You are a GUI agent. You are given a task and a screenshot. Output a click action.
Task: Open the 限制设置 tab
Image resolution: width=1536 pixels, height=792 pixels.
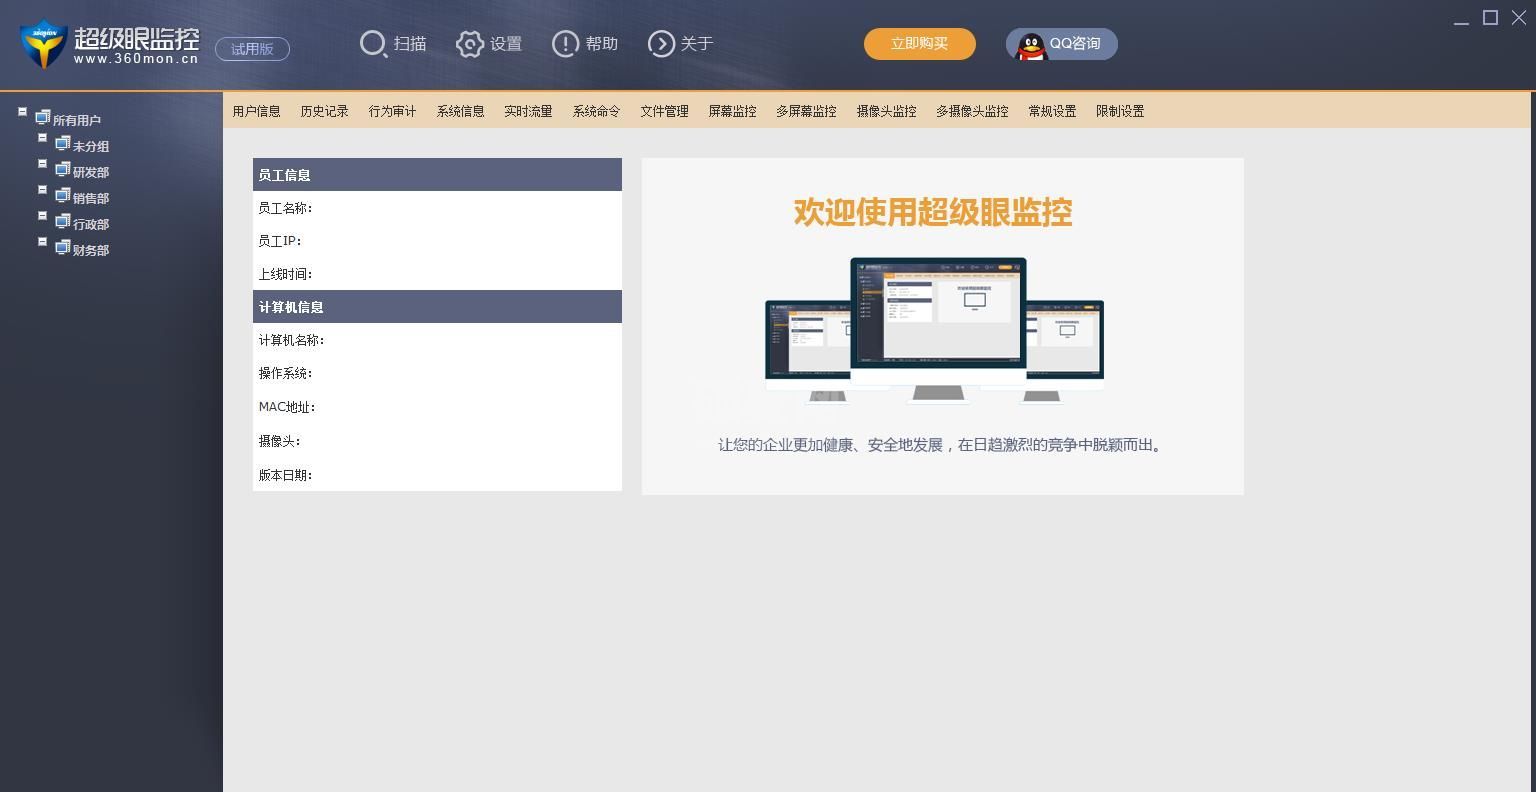coord(1121,111)
